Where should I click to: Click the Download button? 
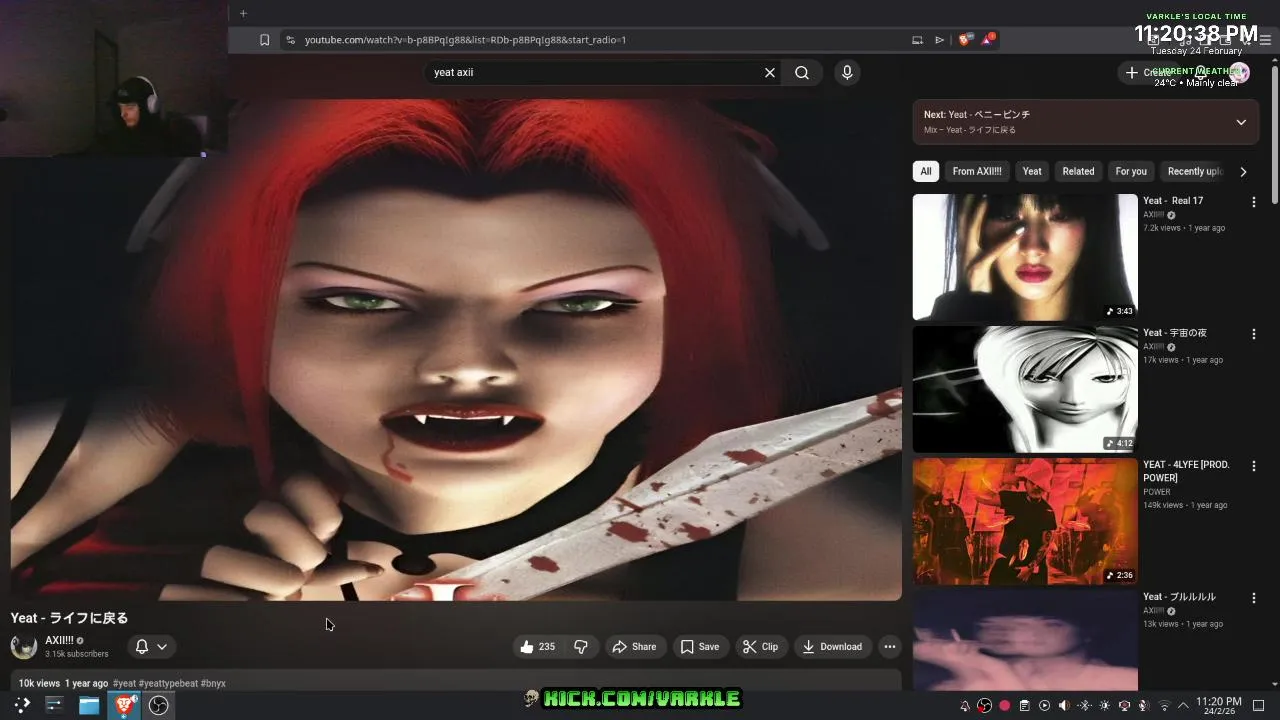pyautogui.click(x=833, y=647)
